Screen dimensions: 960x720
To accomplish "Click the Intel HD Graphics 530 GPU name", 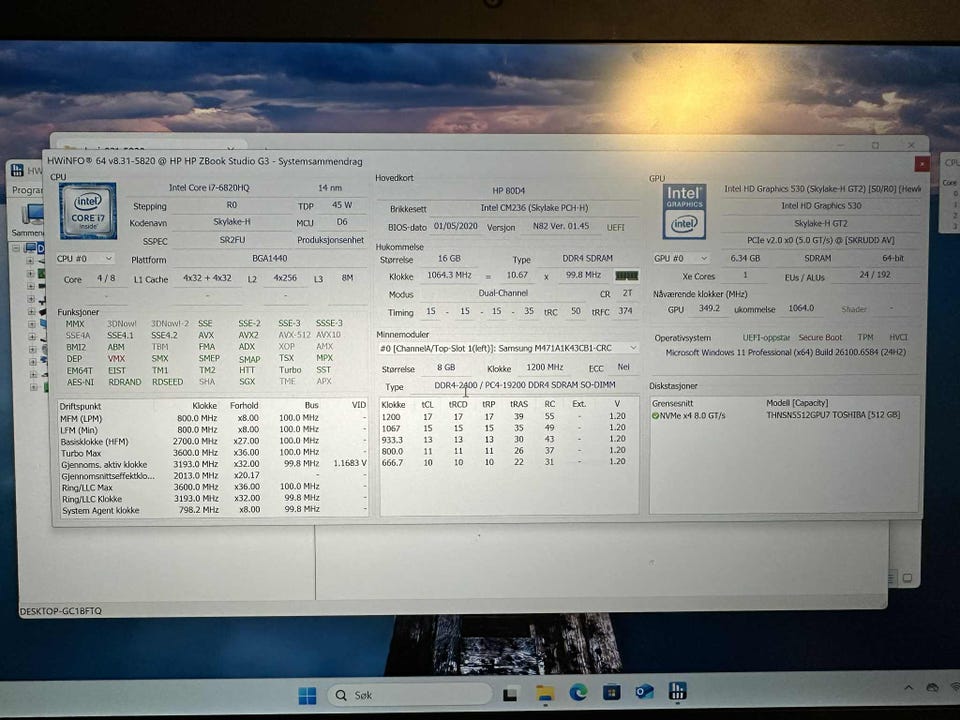I will click(820, 206).
